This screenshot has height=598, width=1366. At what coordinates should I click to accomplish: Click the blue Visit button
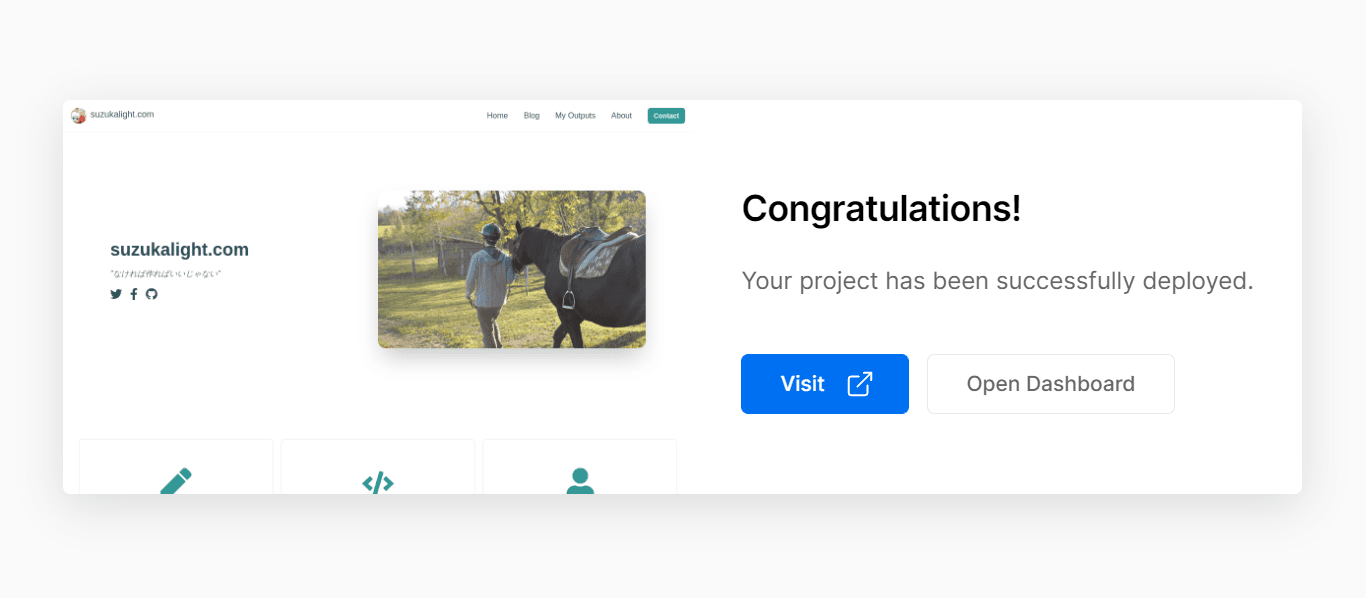click(x=824, y=384)
